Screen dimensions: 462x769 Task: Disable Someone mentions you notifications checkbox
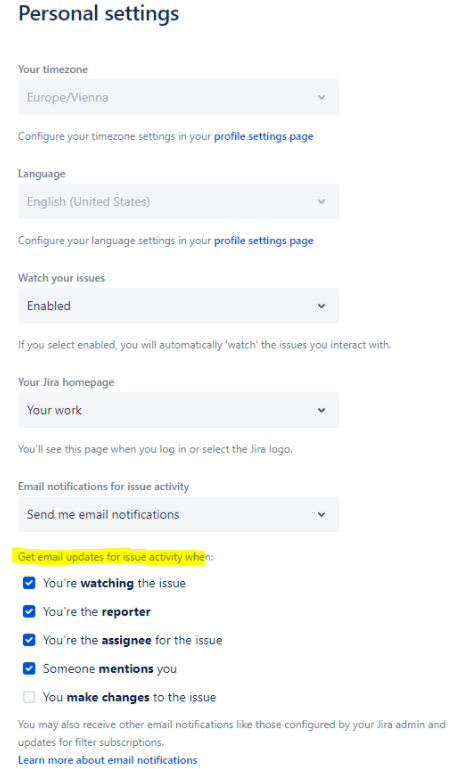click(29, 668)
